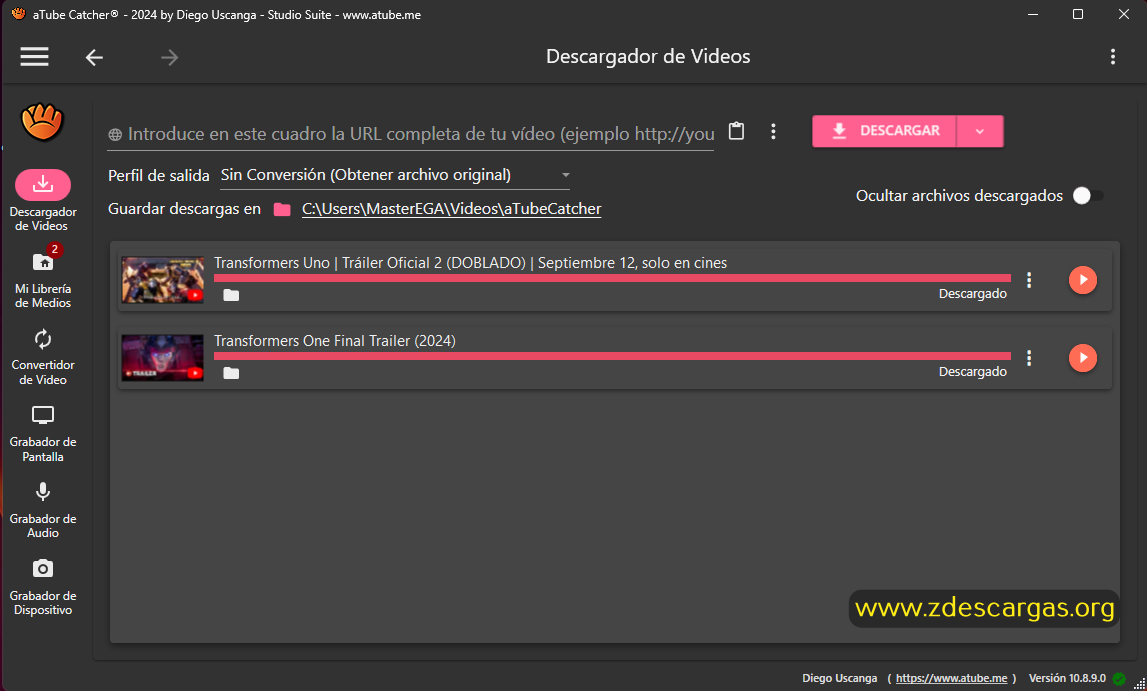
Task: Play the Transformers One Final Trailer
Action: (1083, 358)
